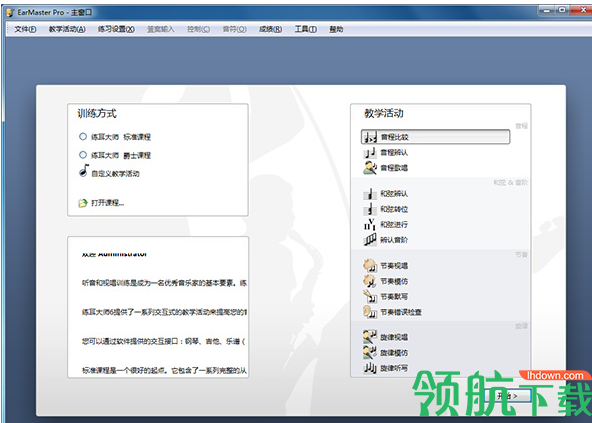Choose the 和弦进行 chord progression icon
This screenshot has height=423, width=592.
(x=370, y=224)
